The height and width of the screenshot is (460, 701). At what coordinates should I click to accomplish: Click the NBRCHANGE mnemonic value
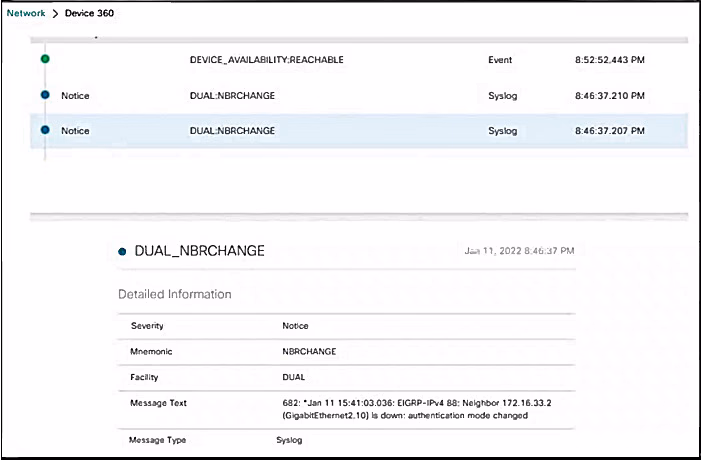point(309,351)
